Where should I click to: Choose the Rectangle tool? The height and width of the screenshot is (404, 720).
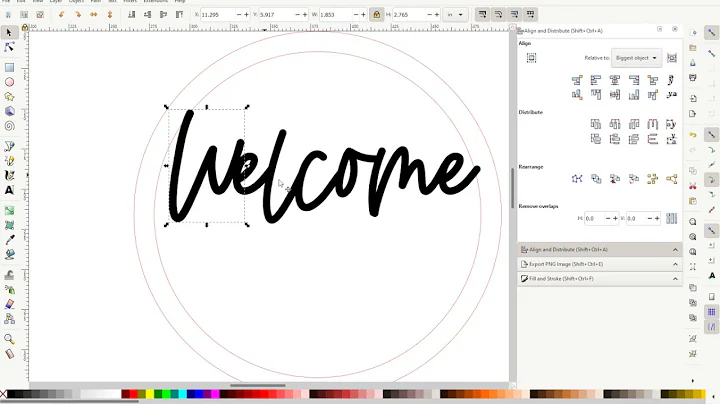[9, 67]
